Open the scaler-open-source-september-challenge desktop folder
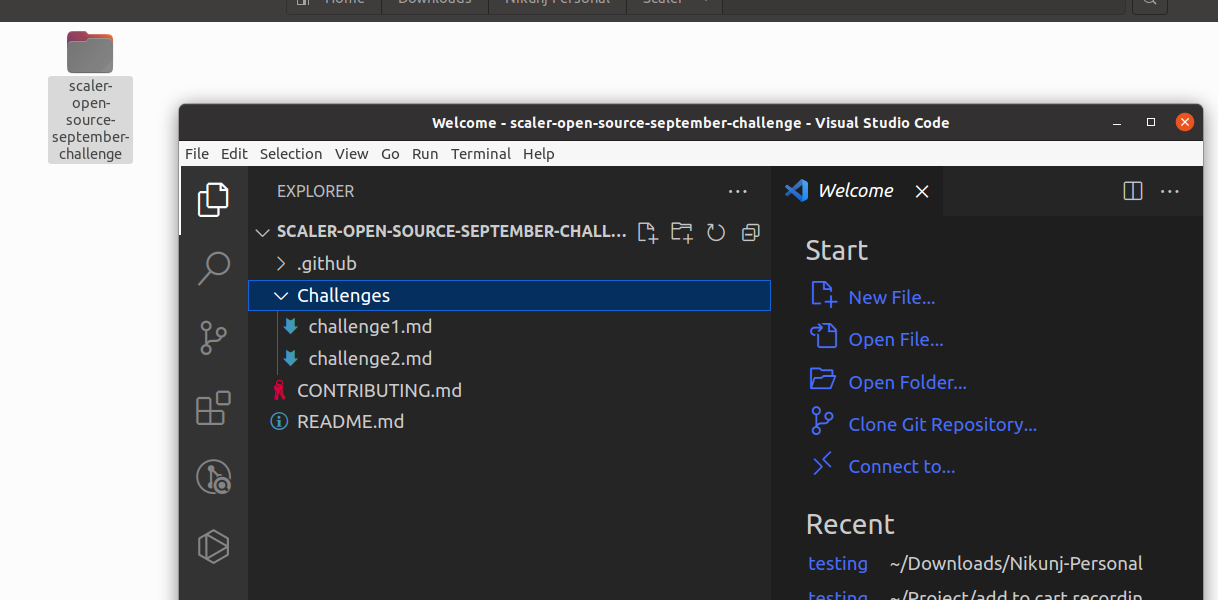 [x=90, y=52]
